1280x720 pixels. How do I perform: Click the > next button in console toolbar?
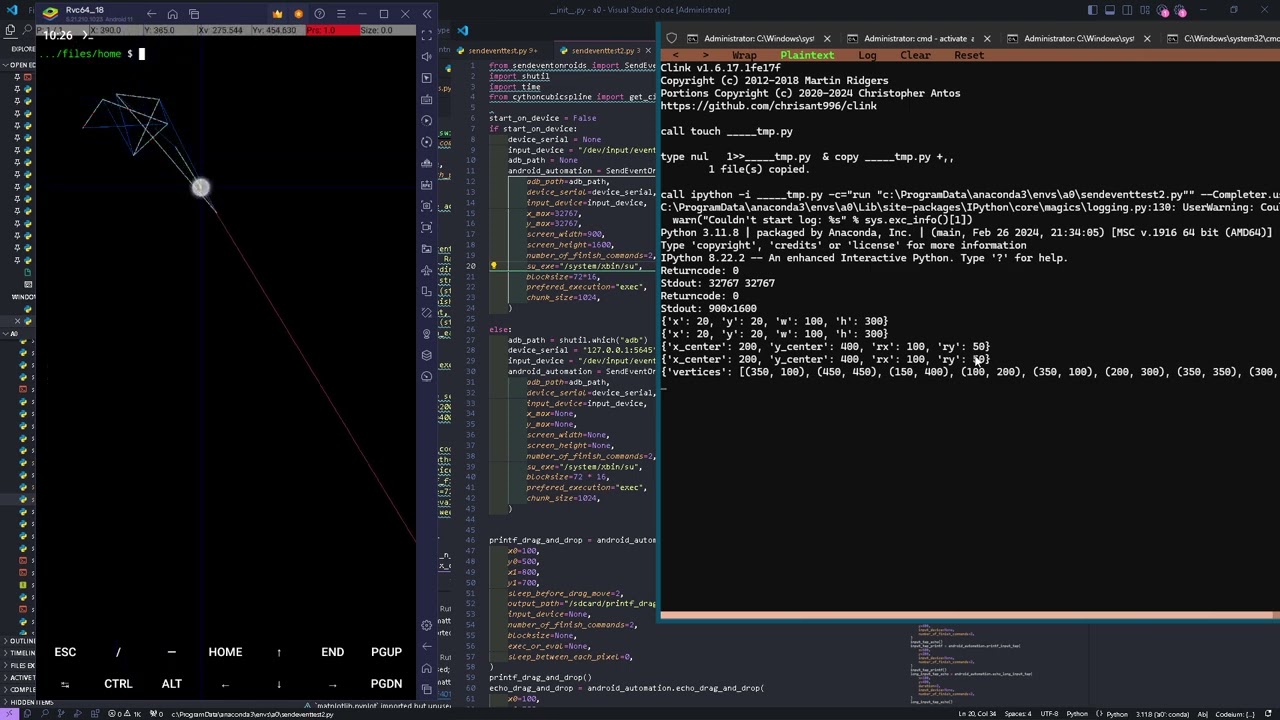[705, 56]
